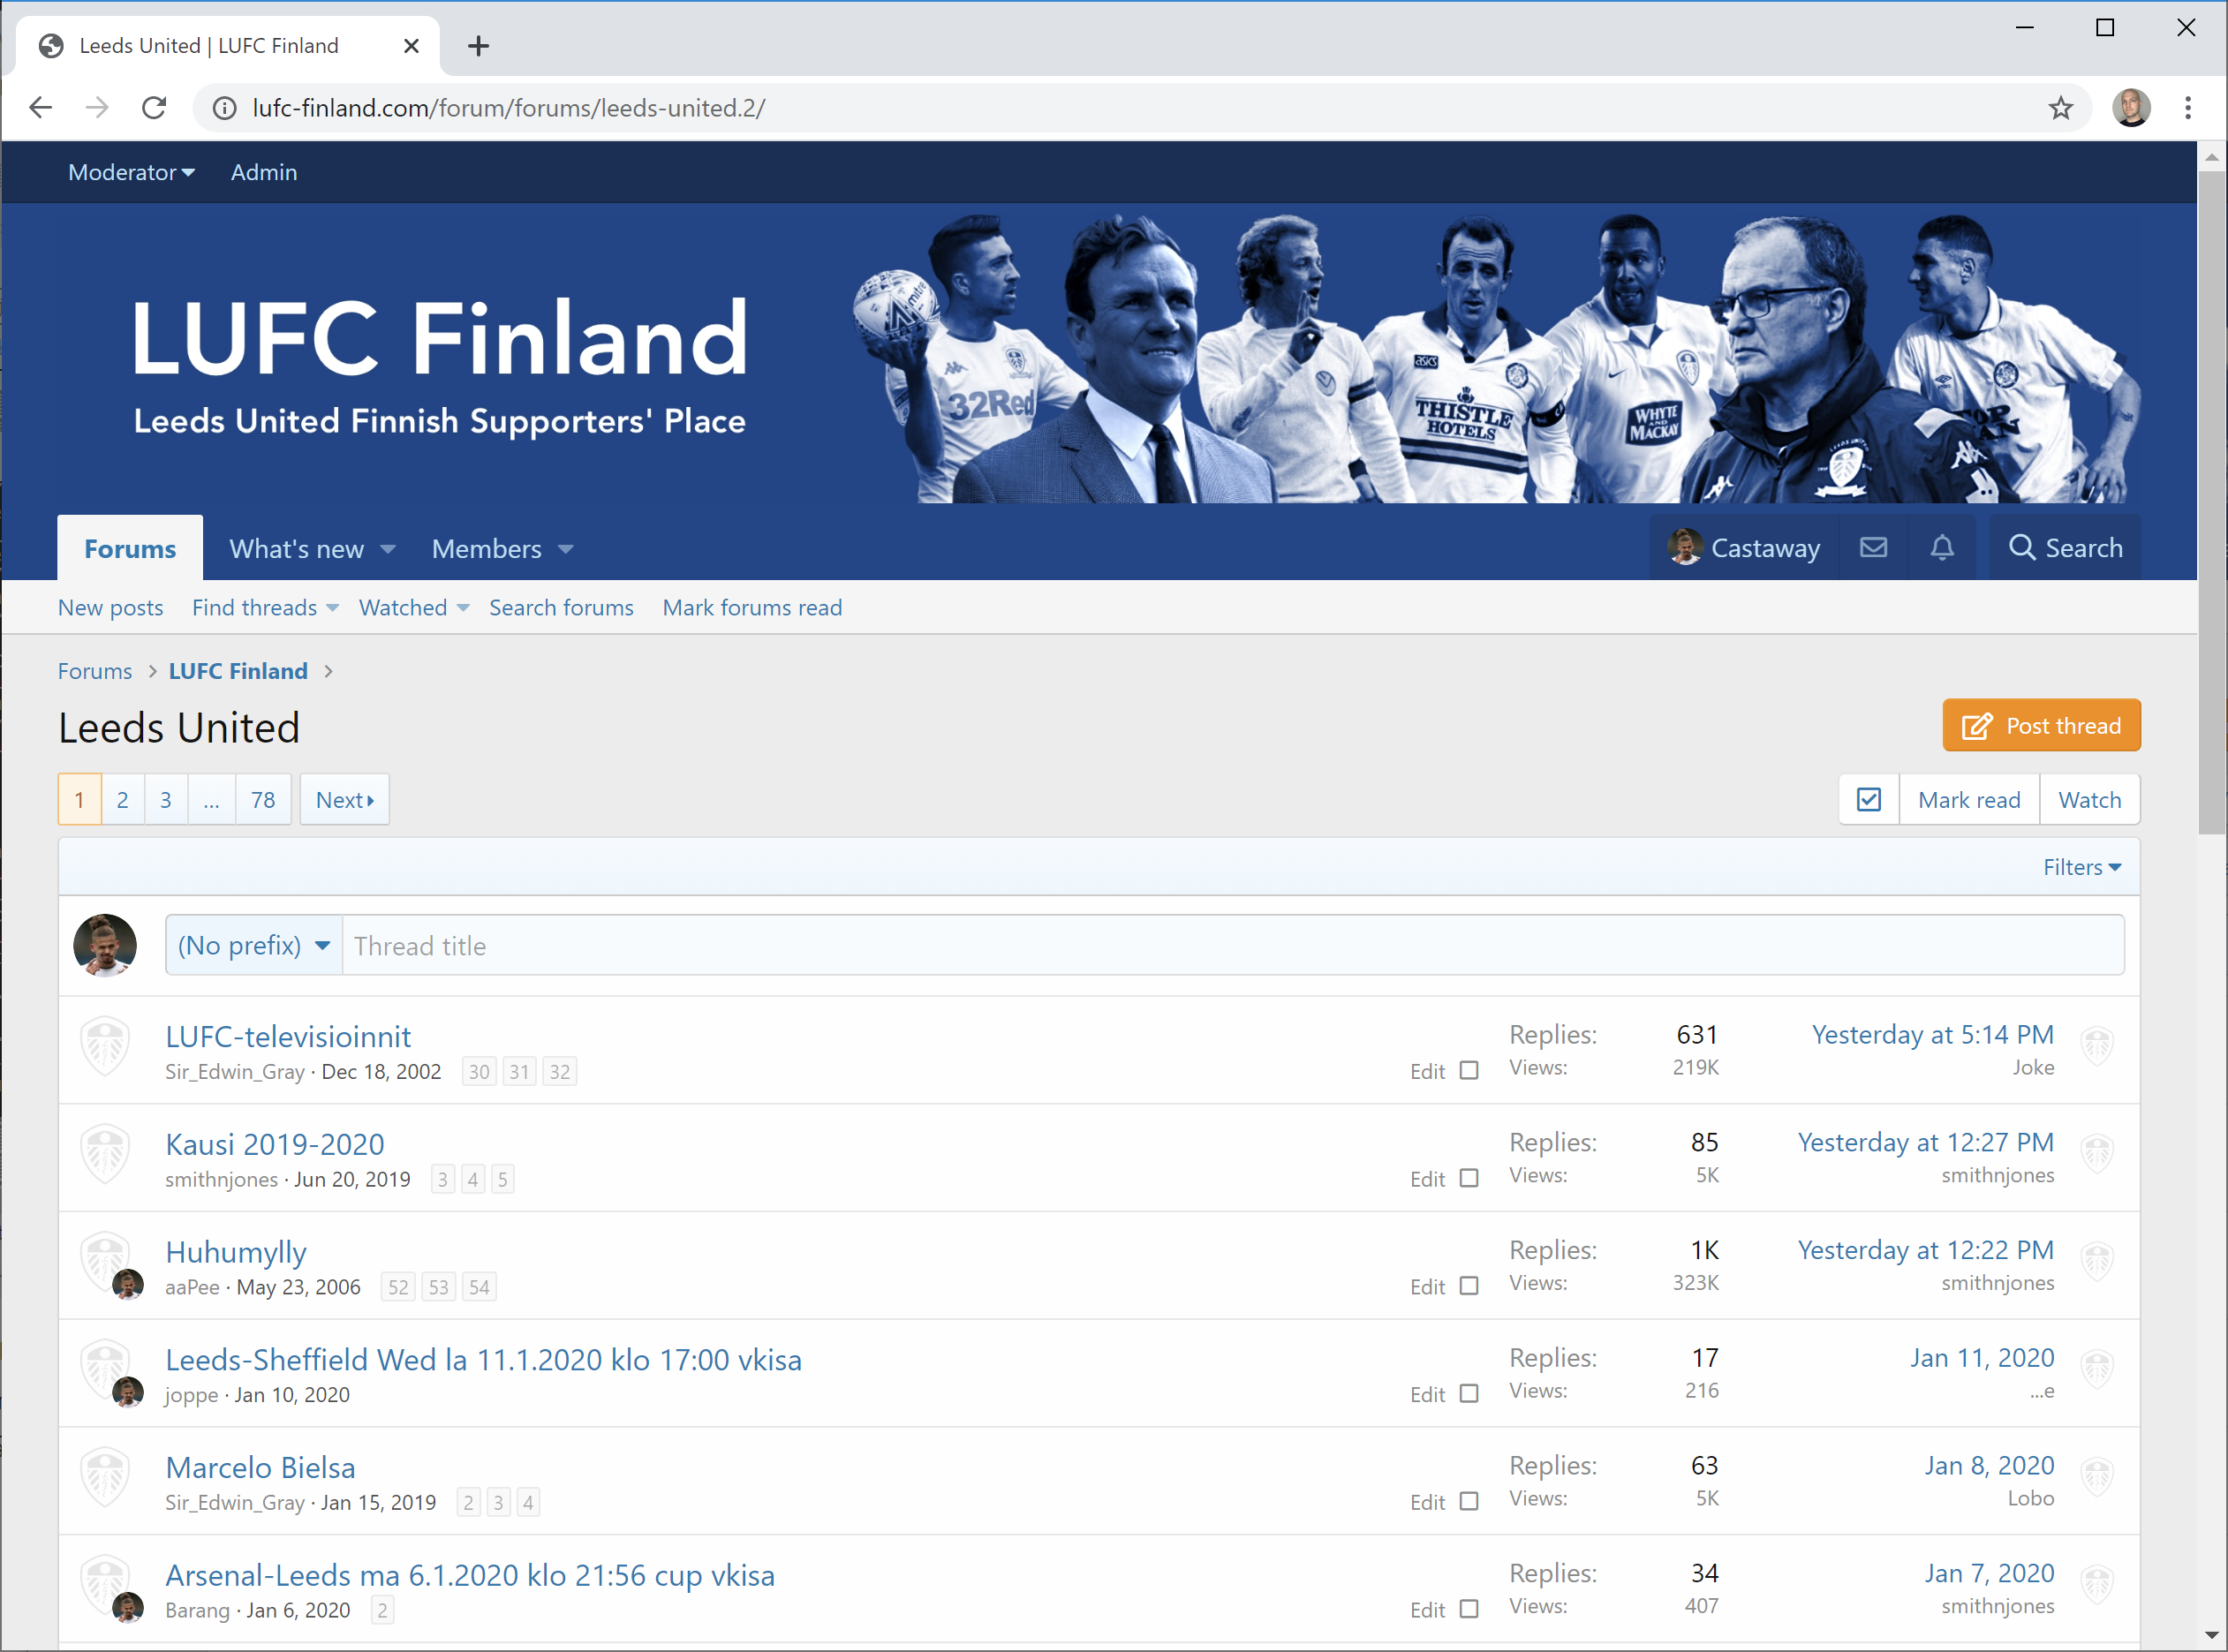Viewport: 2228px width, 1652px height.
Task: Click the Castaway user avatar in nav
Action: (1685, 547)
